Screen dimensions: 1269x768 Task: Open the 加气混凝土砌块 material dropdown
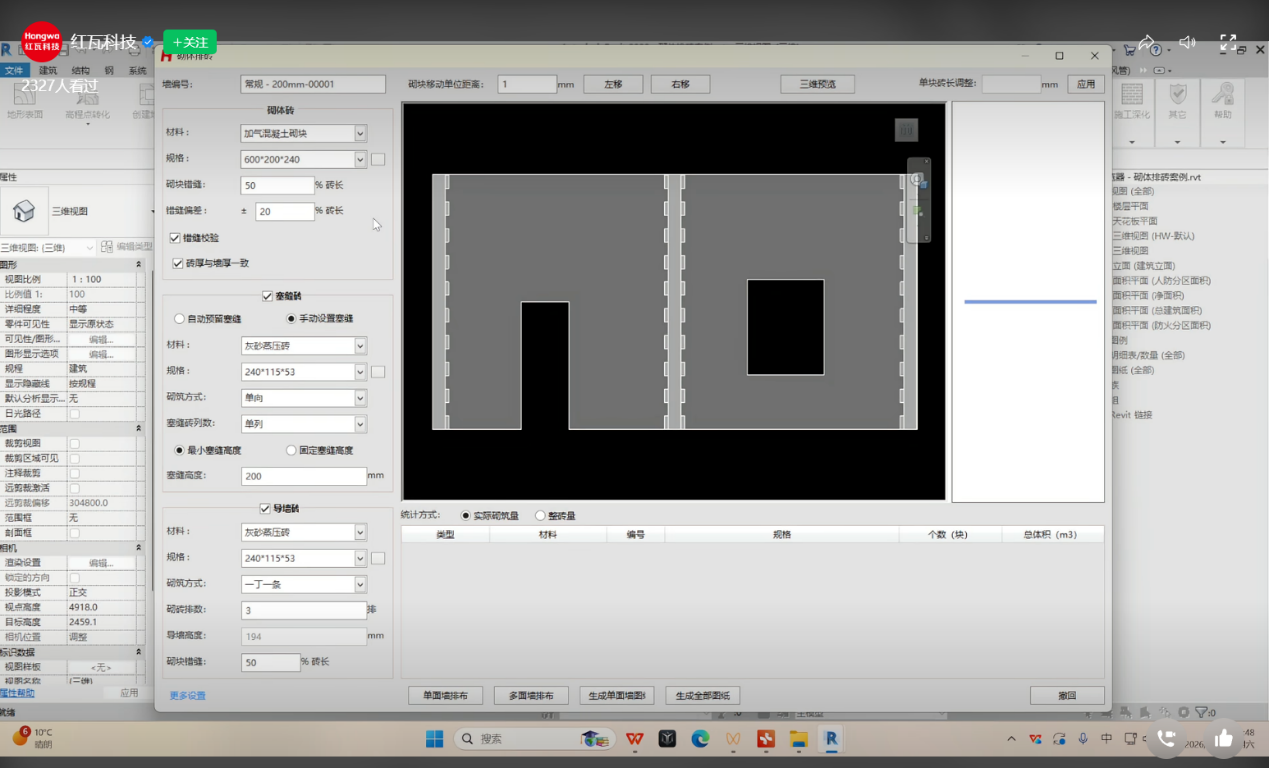pos(360,133)
